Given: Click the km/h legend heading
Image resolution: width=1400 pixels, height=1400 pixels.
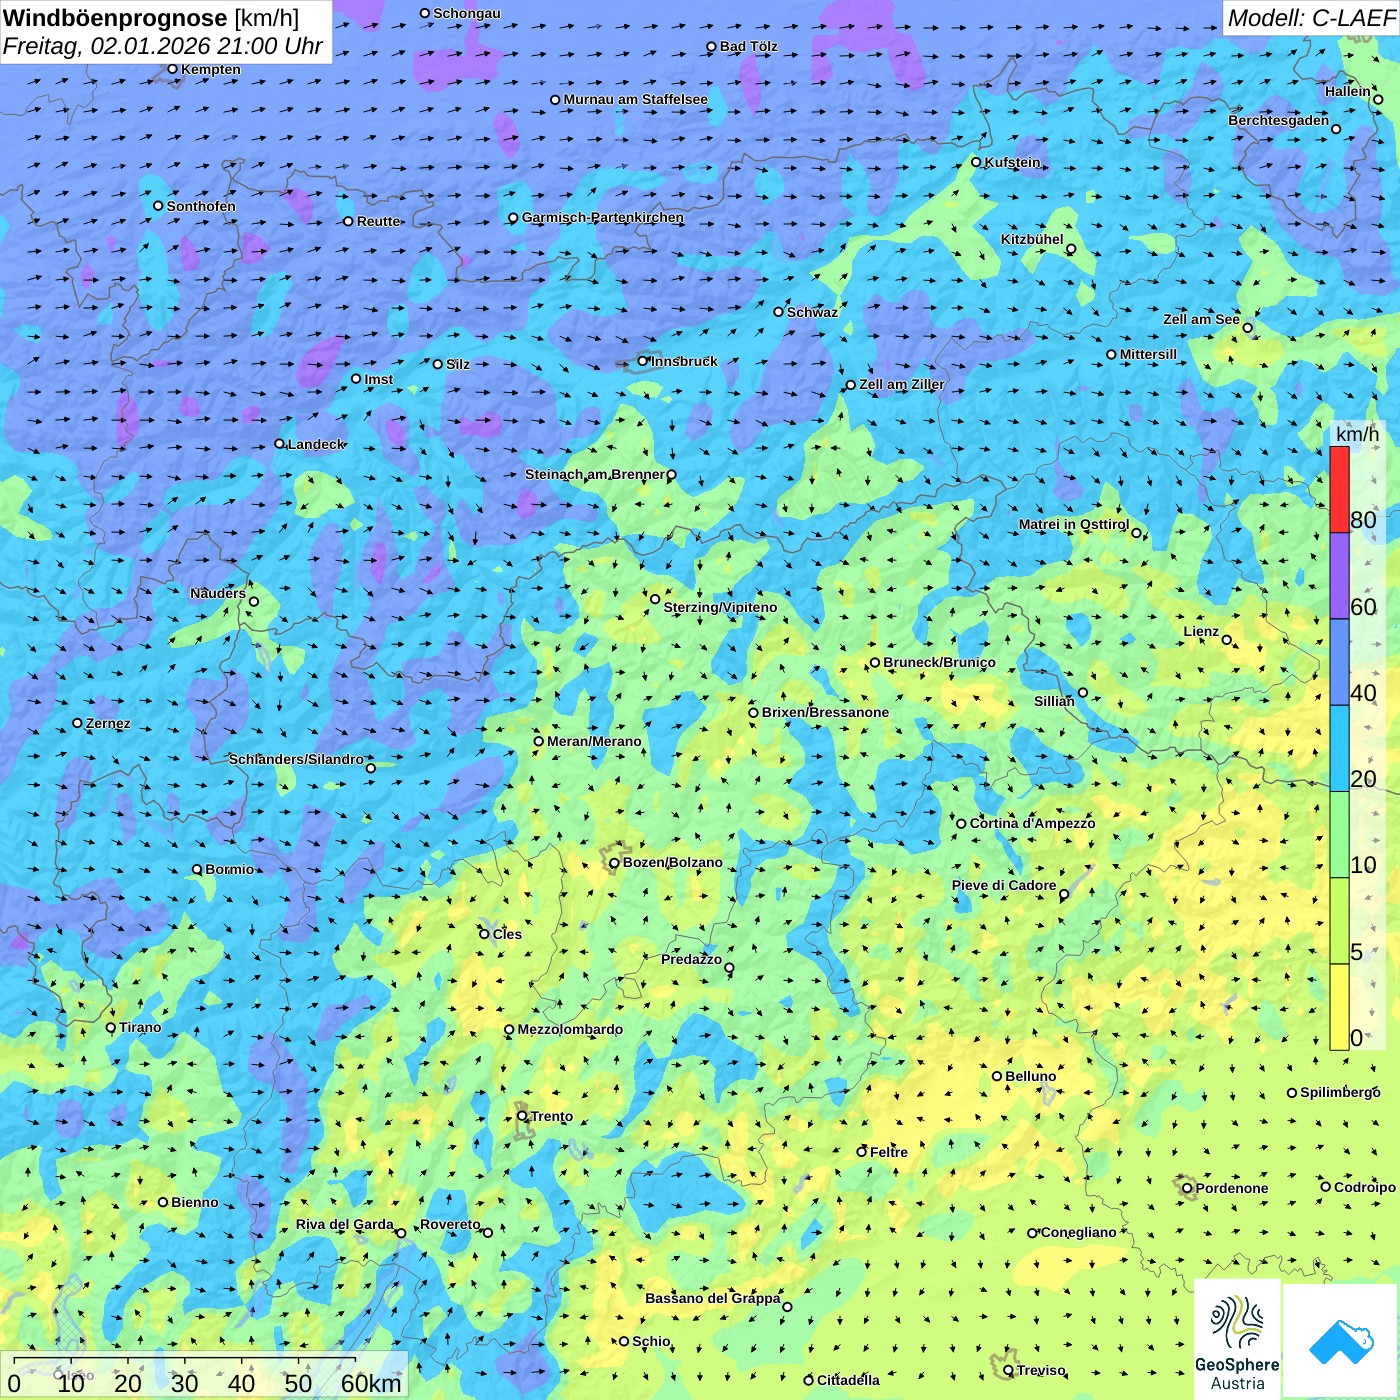Looking at the screenshot, I should [x=1357, y=434].
